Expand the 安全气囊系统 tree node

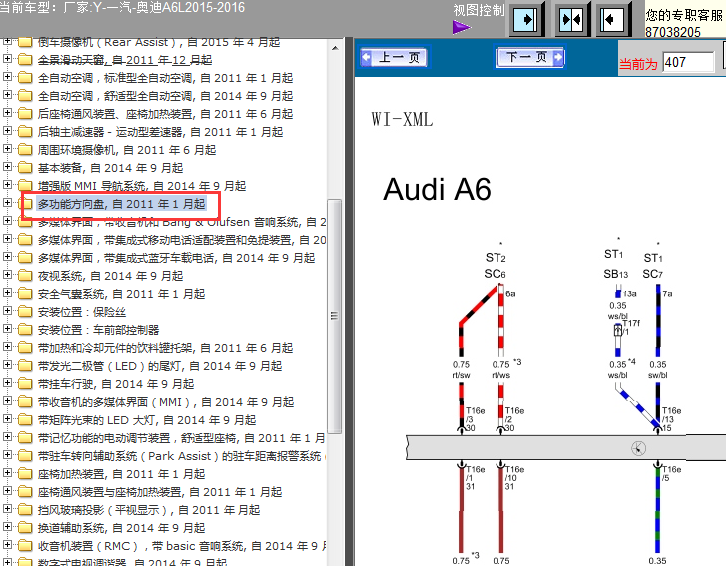(7, 293)
